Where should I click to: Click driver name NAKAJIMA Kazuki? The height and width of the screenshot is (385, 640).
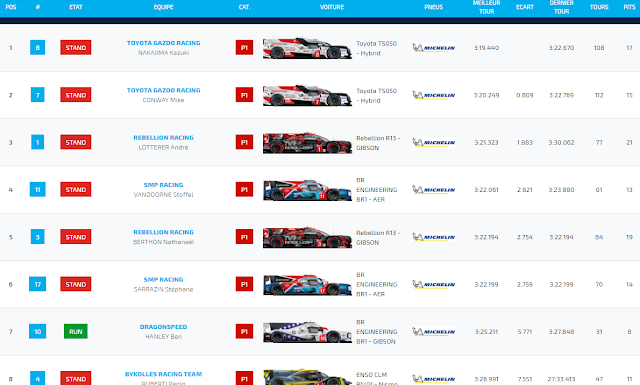point(163,53)
